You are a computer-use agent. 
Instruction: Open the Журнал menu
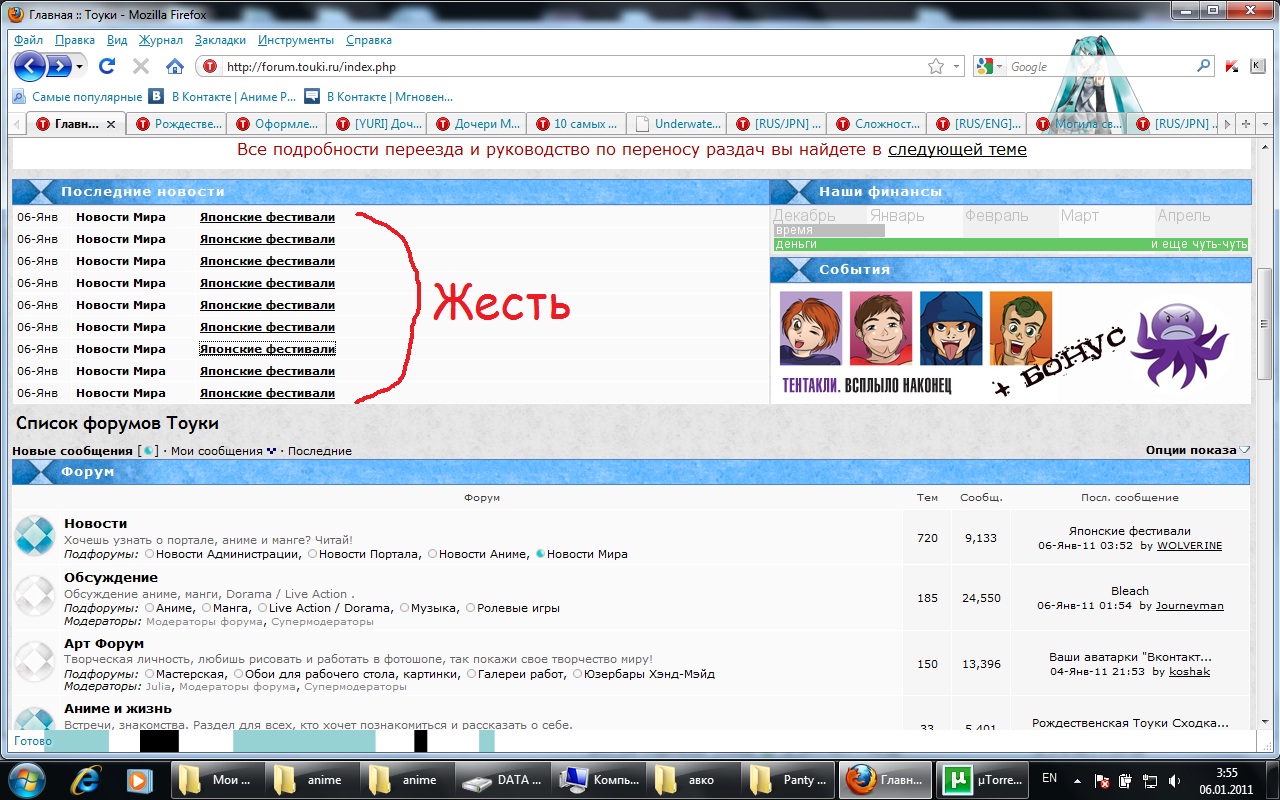(x=161, y=40)
